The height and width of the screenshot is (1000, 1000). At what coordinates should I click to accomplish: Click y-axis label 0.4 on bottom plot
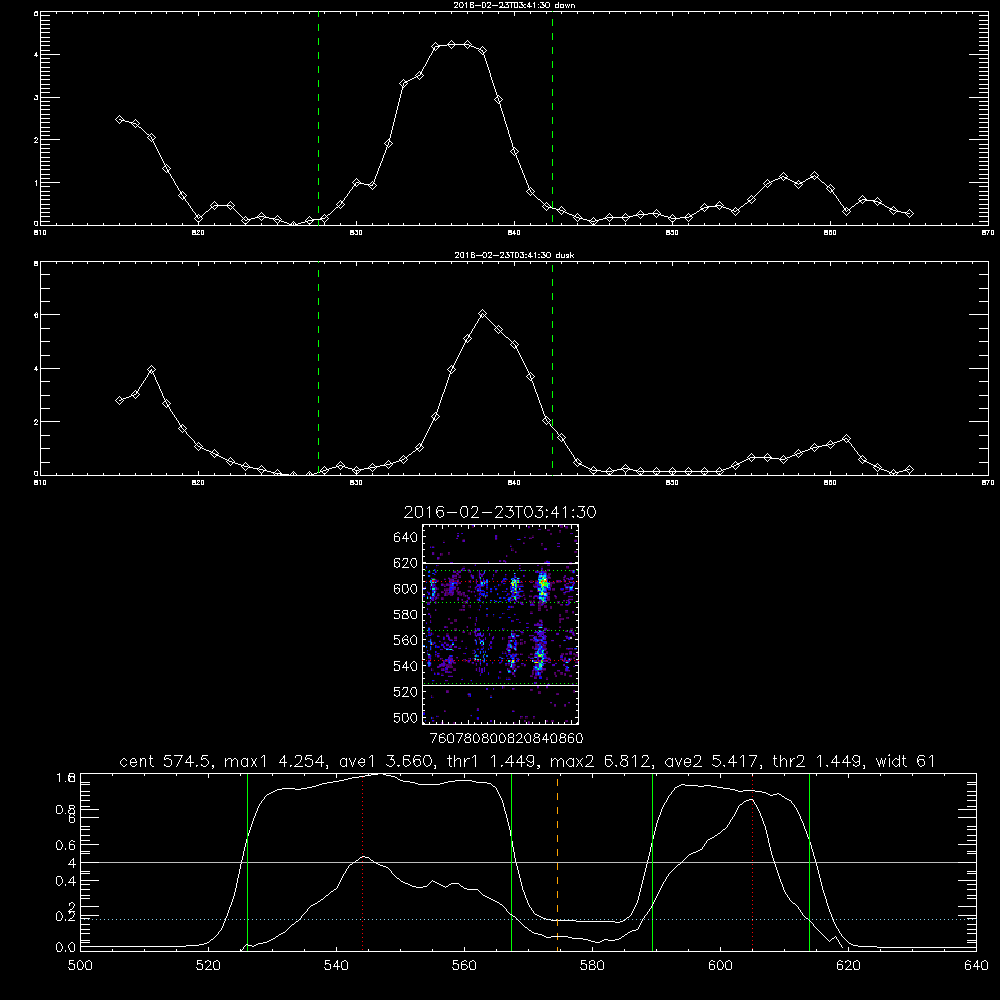coord(66,881)
